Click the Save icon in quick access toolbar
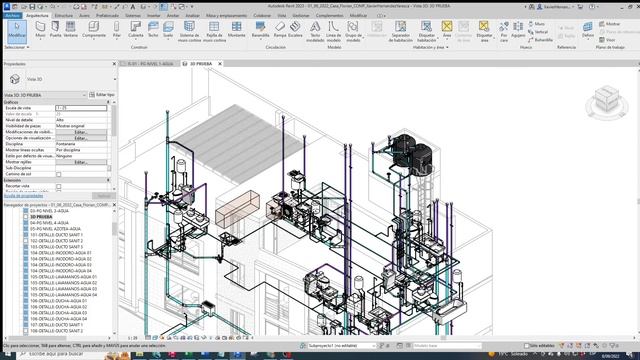The width and height of the screenshot is (640, 360). [32, 7]
